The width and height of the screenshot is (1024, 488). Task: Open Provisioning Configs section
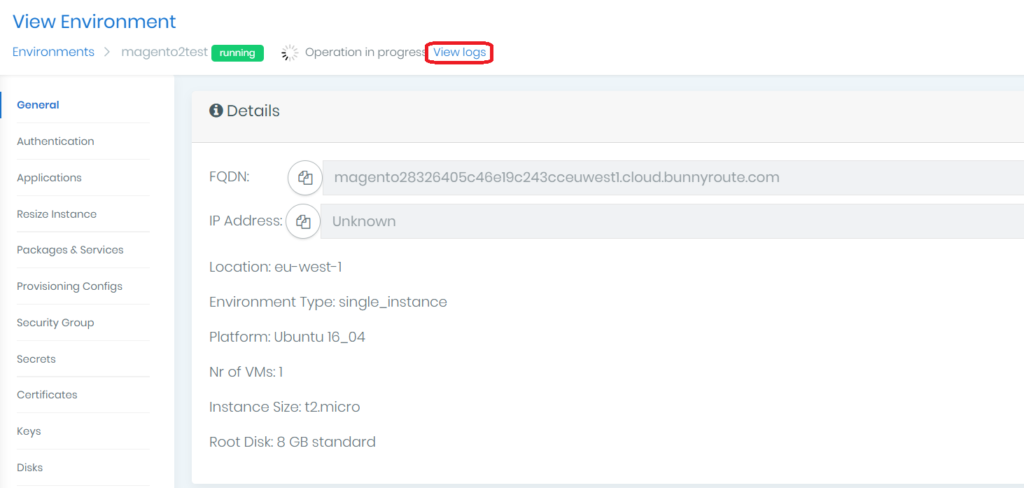click(x=70, y=286)
